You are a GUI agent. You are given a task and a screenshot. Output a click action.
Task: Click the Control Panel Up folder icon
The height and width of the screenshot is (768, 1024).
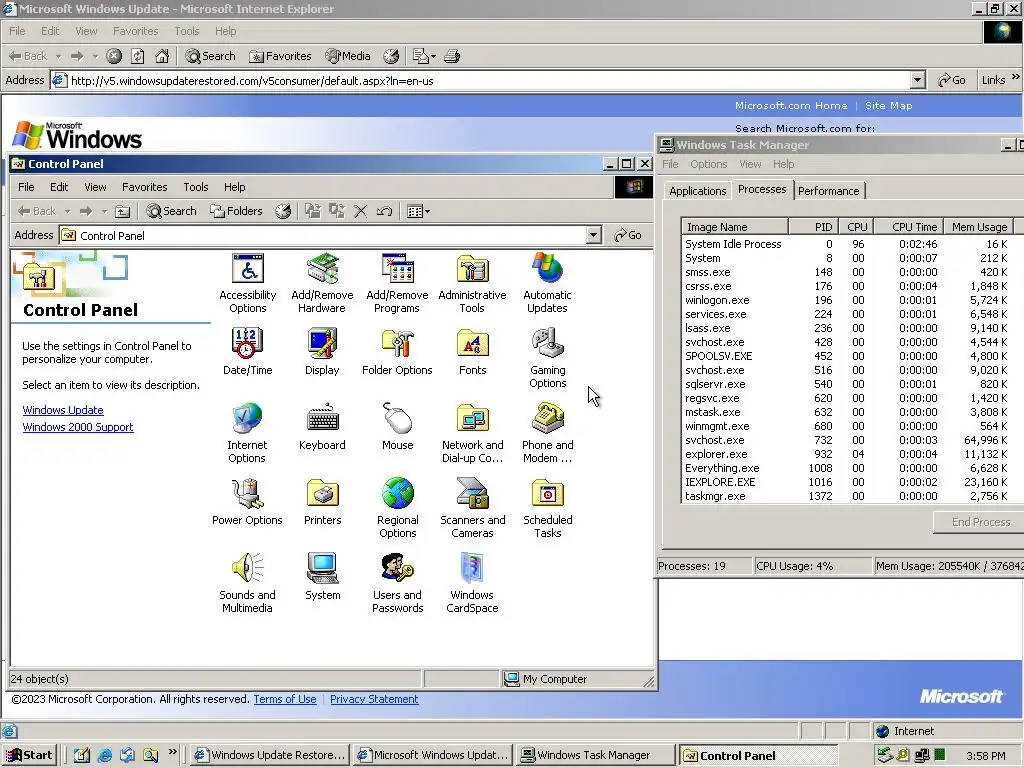coord(123,211)
